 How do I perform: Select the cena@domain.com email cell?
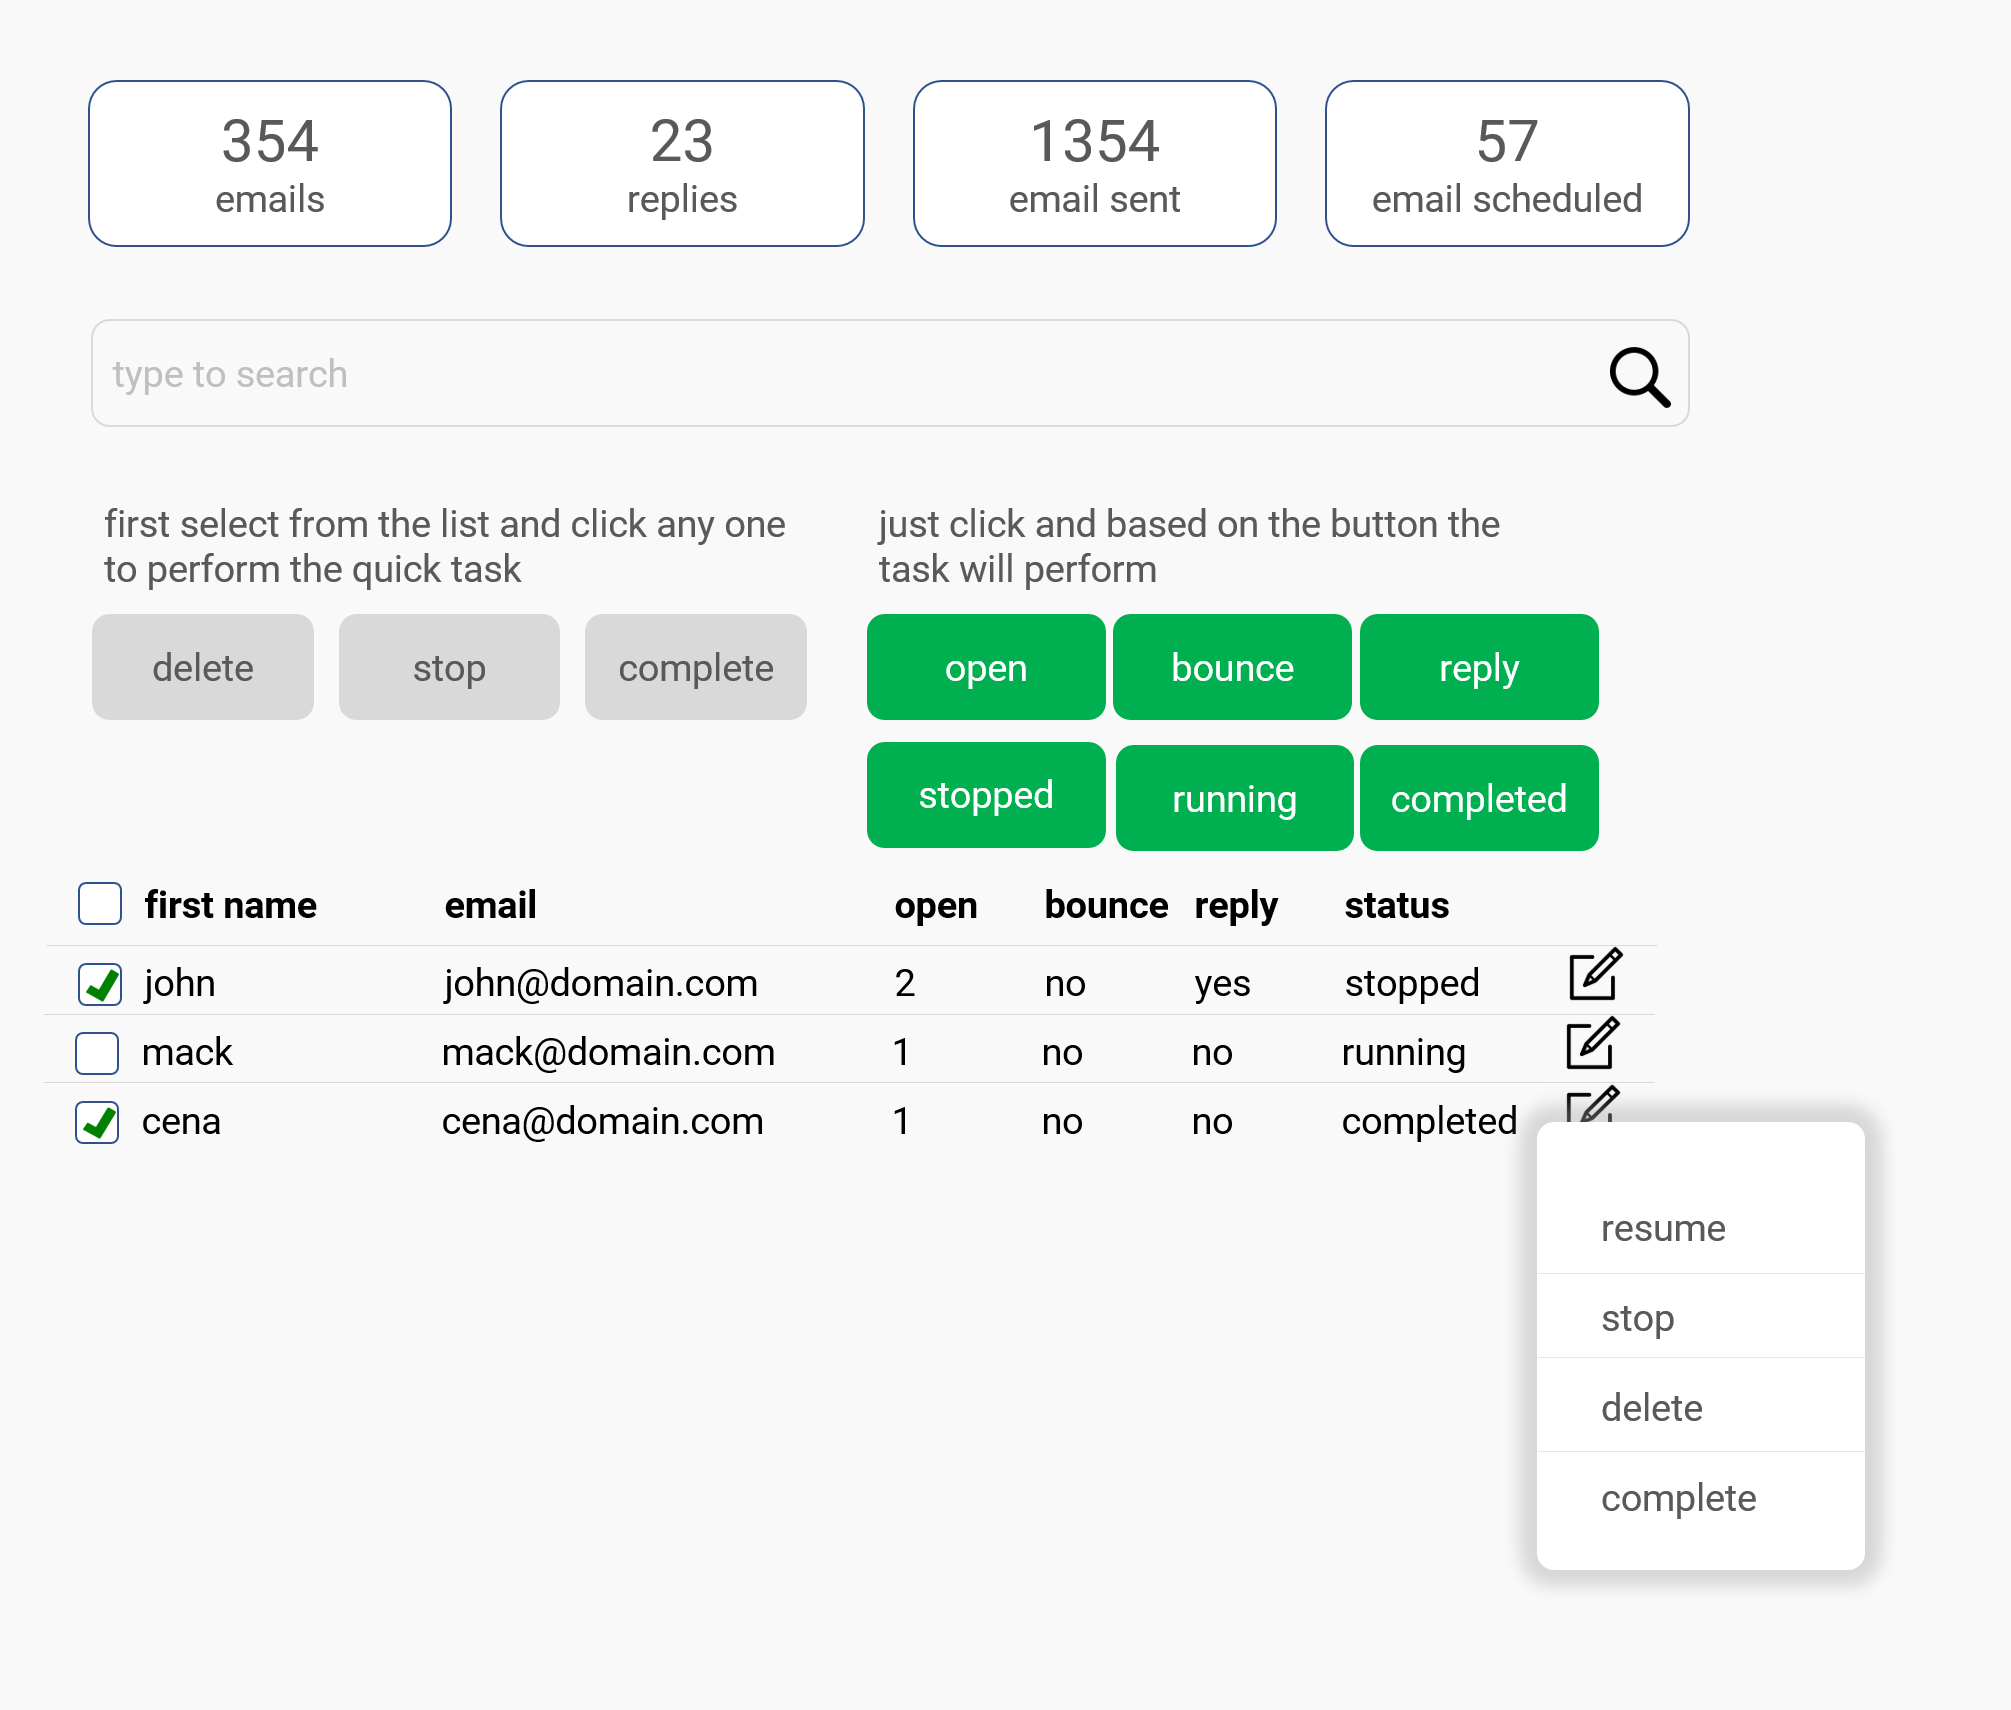coord(602,1121)
